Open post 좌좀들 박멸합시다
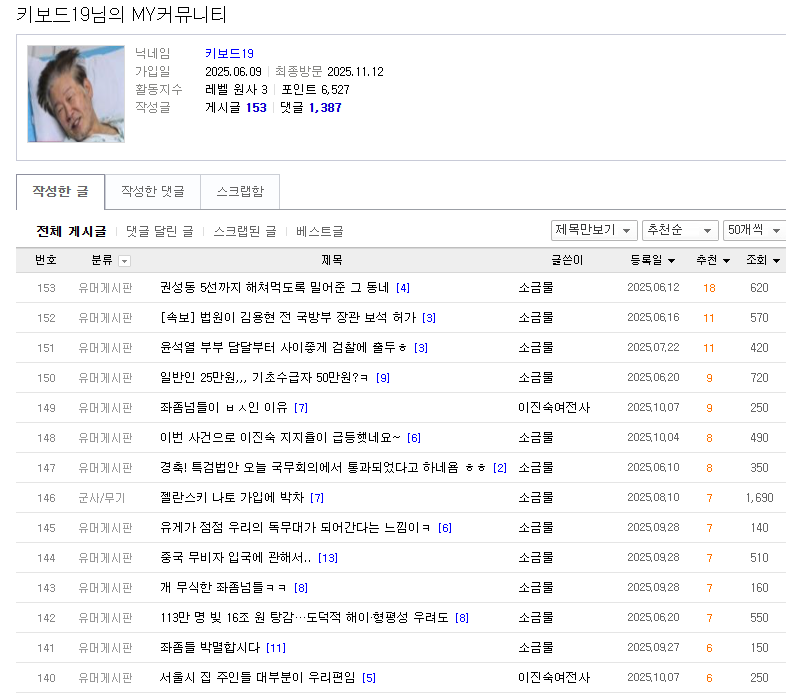Screen dimensions: 786x696 [x=210, y=648]
